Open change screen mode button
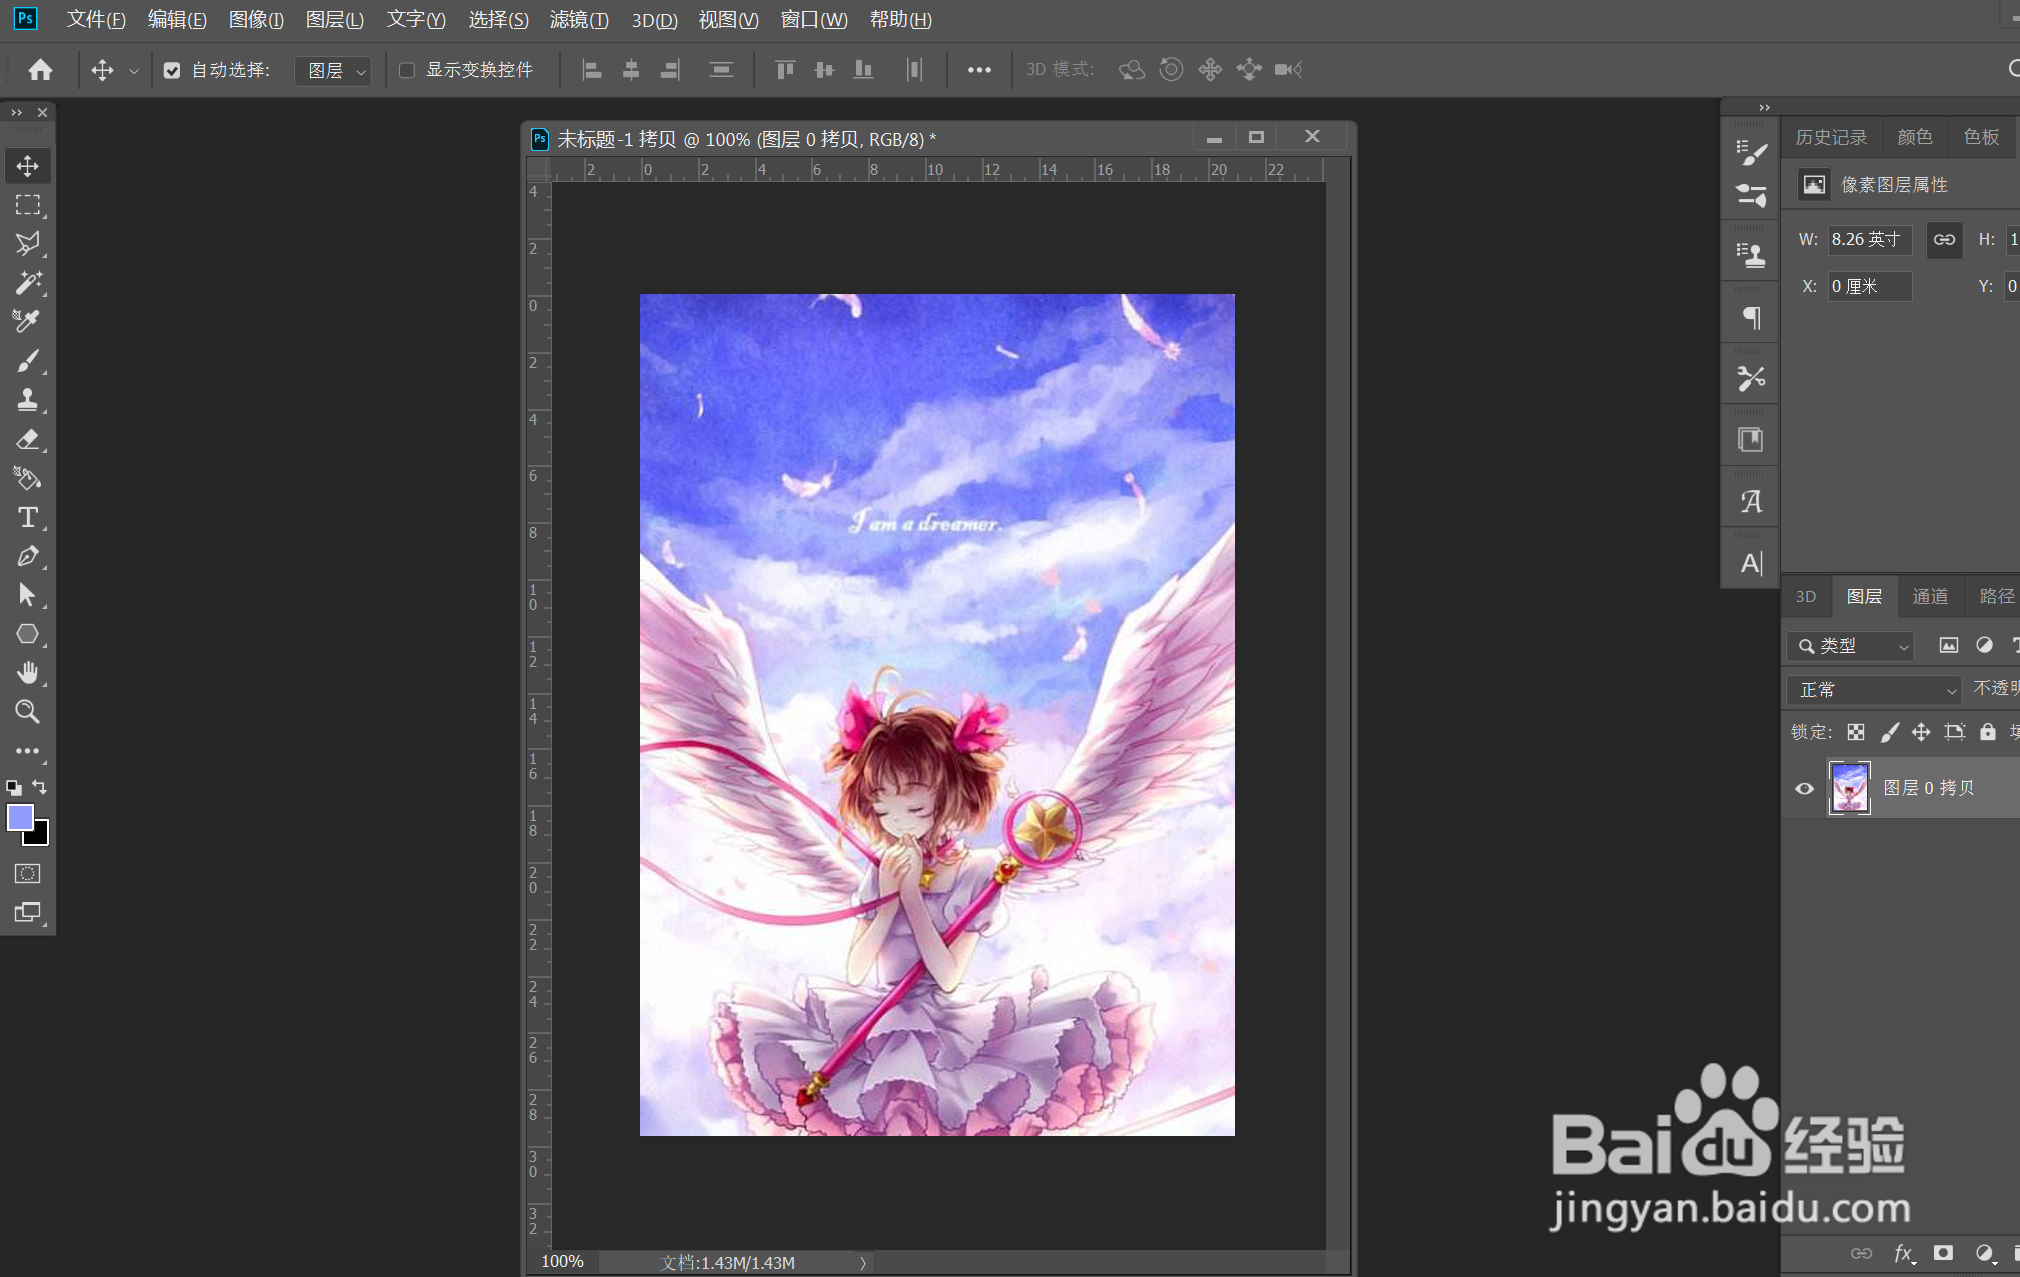This screenshot has width=2020, height=1277. point(27,912)
